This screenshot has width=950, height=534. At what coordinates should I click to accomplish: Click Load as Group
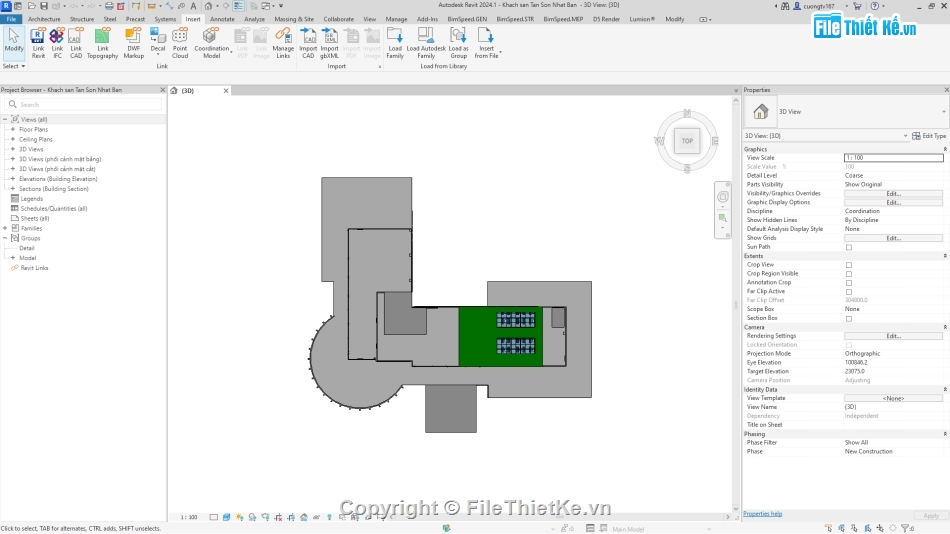click(458, 42)
